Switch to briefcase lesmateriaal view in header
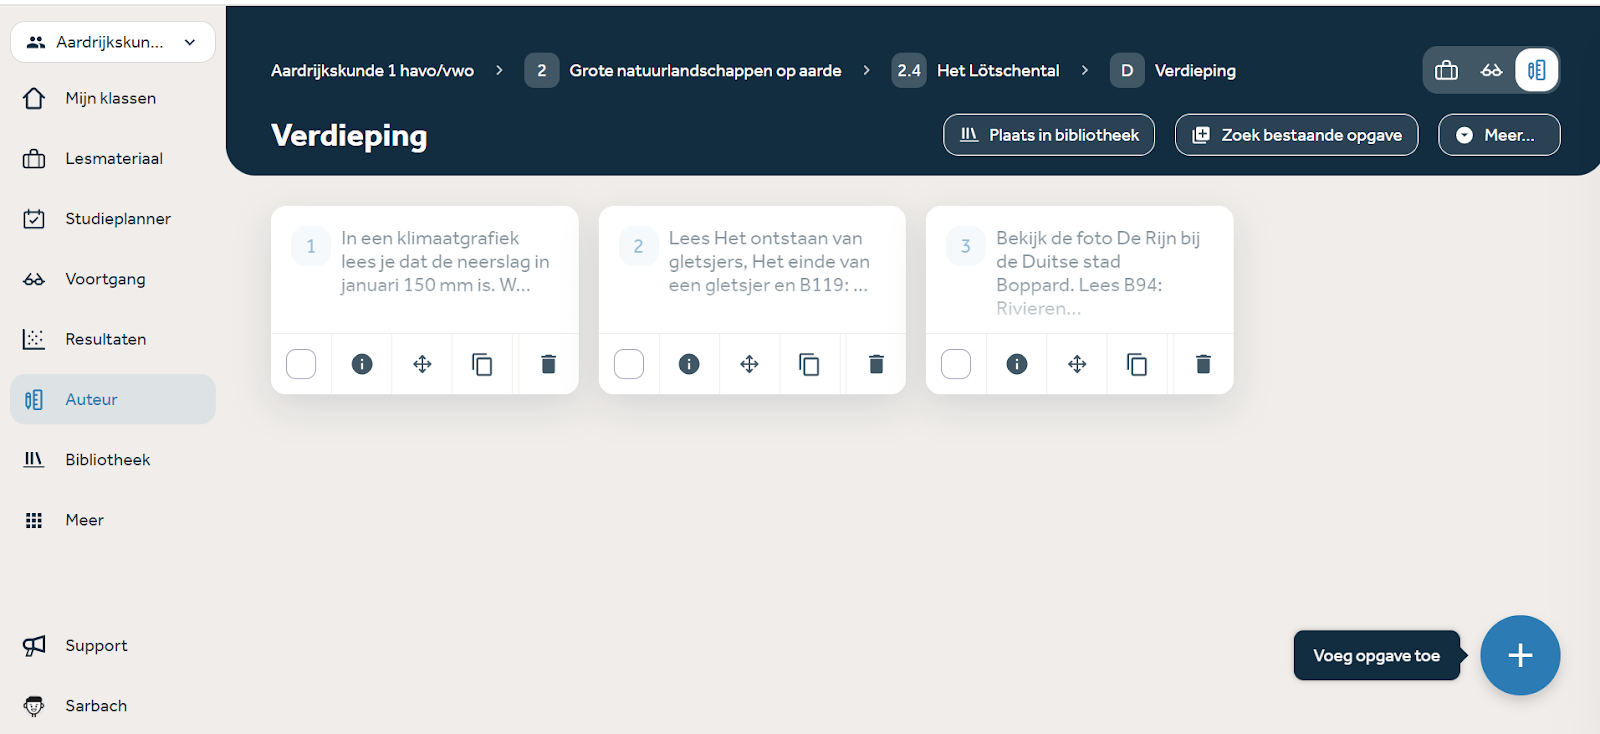The height and width of the screenshot is (734, 1600). click(1446, 70)
